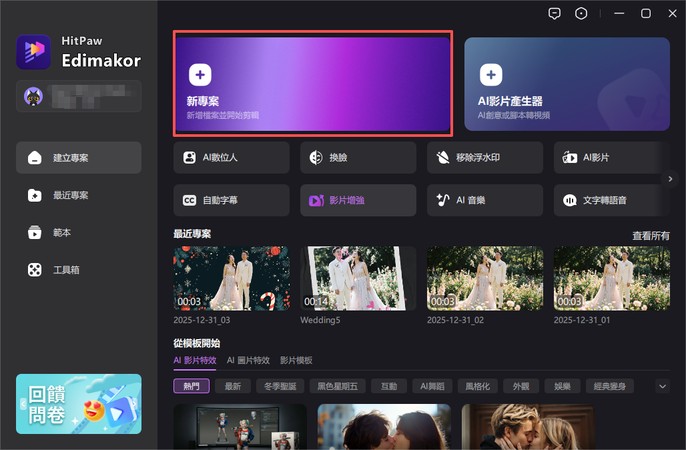Open the Wedding5 project thumbnail
686x450 pixels.
point(358,279)
